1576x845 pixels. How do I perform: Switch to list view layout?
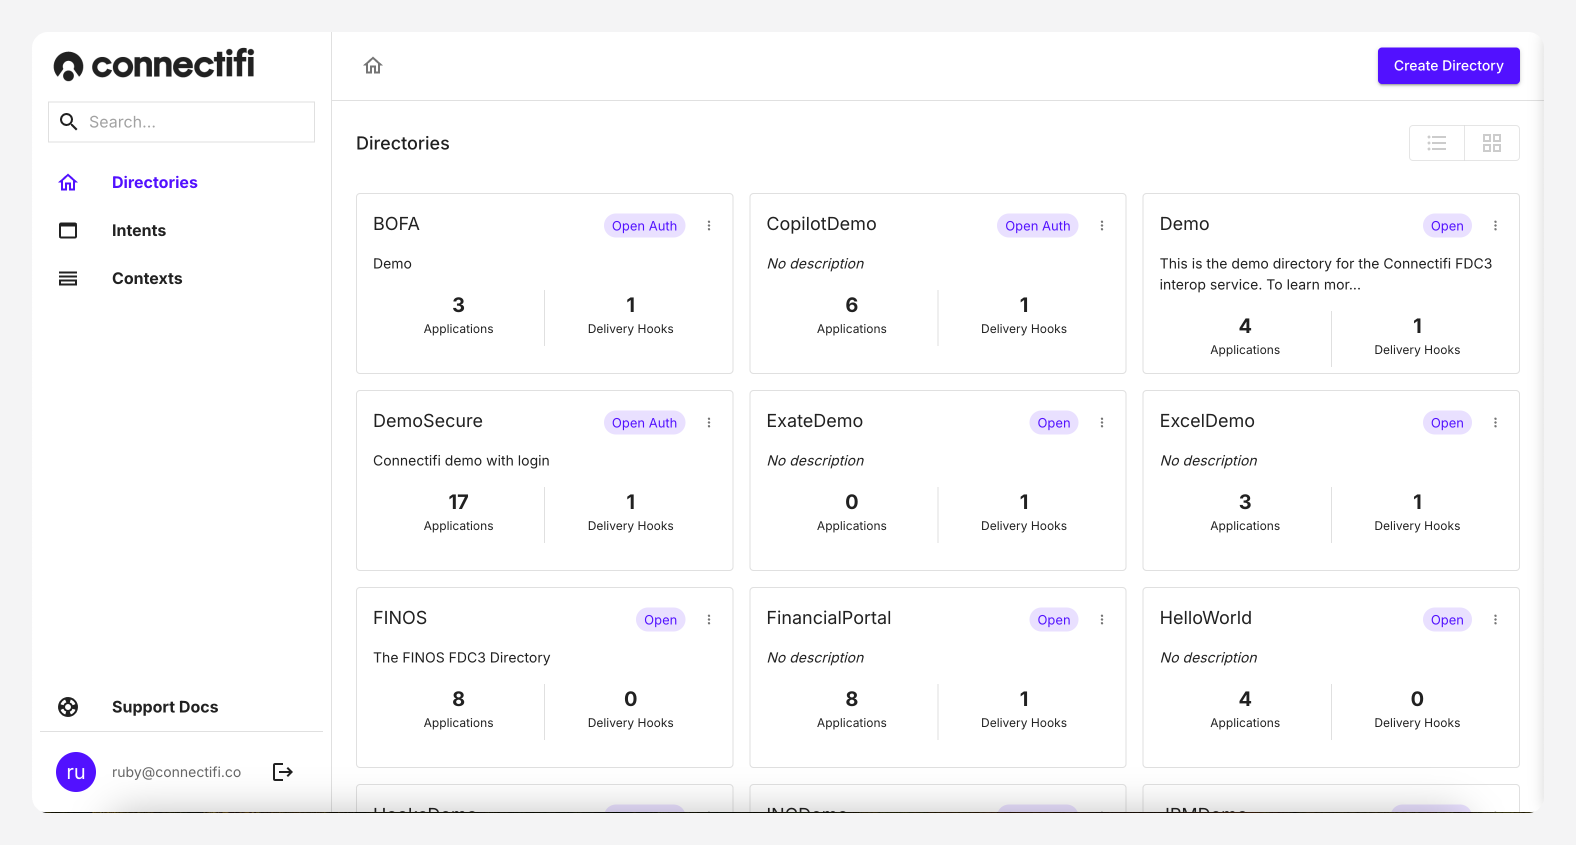1437,143
